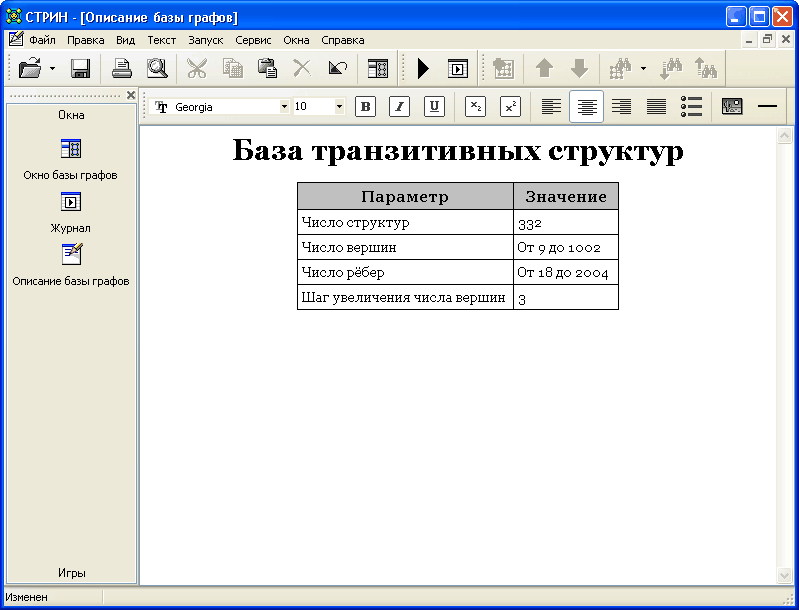The width and height of the screenshot is (799, 610).
Task: Click the Find binoculars grid icon
Action: coord(620,68)
